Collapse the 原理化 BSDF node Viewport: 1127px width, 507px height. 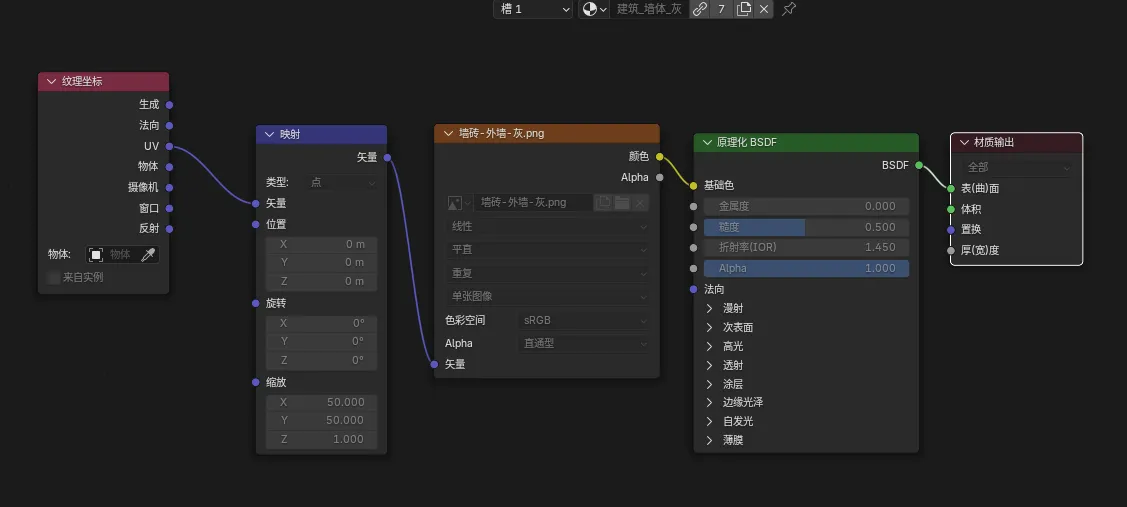click(707, 143)
